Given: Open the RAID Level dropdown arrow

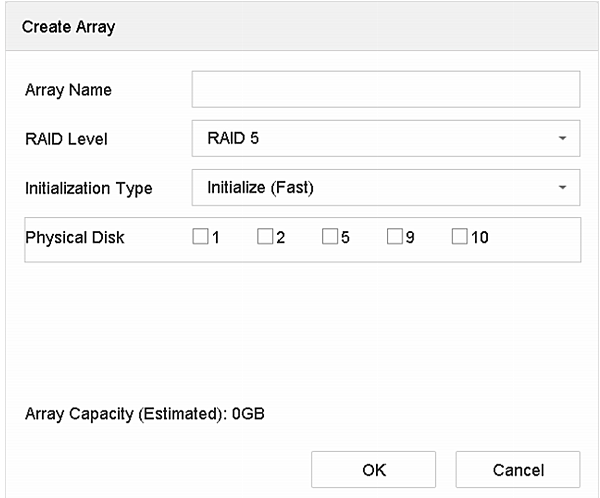Looking at the screenshot, I should [563, 138].
